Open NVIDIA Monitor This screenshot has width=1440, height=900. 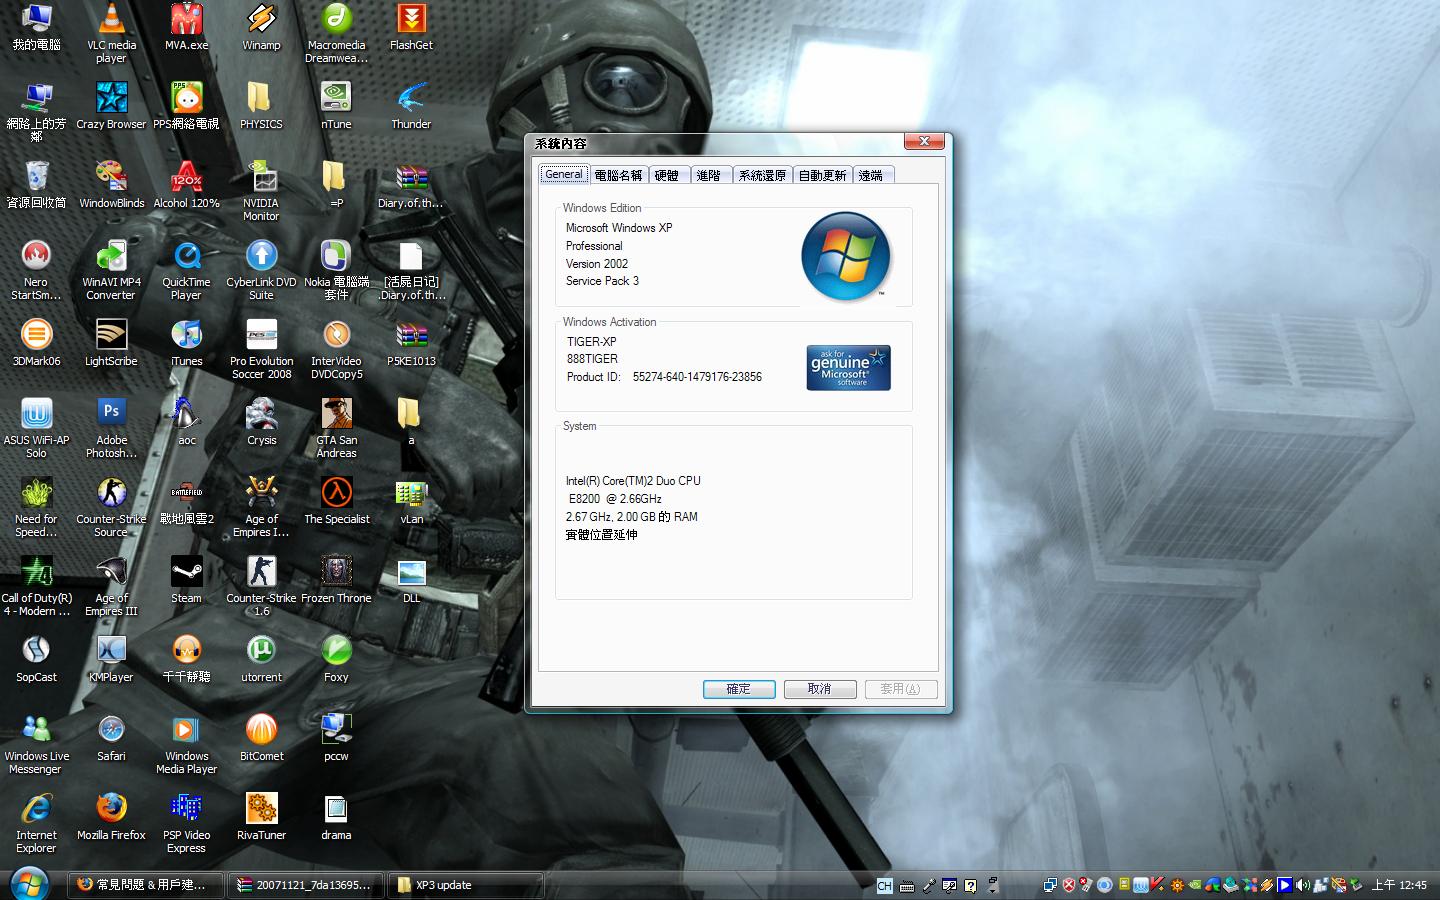(261, 179)
